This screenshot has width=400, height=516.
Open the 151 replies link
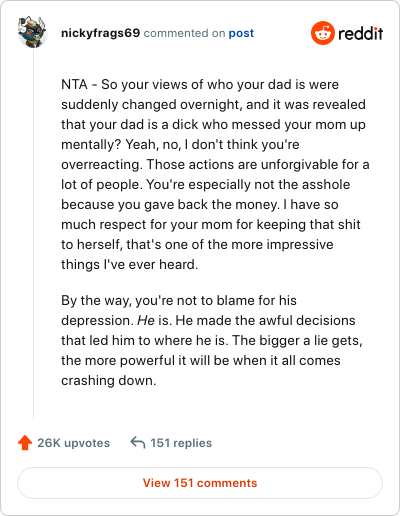181,443
